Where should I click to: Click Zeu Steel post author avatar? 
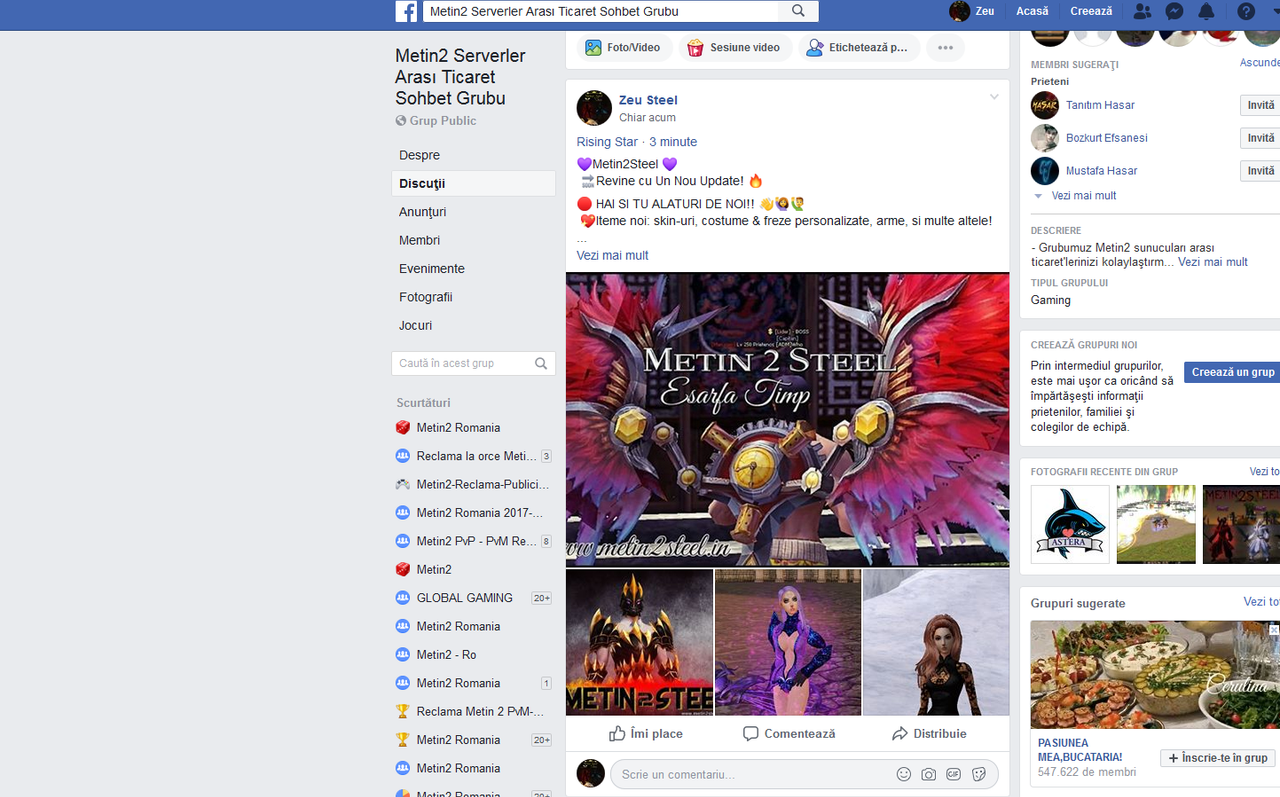(594, 108)
